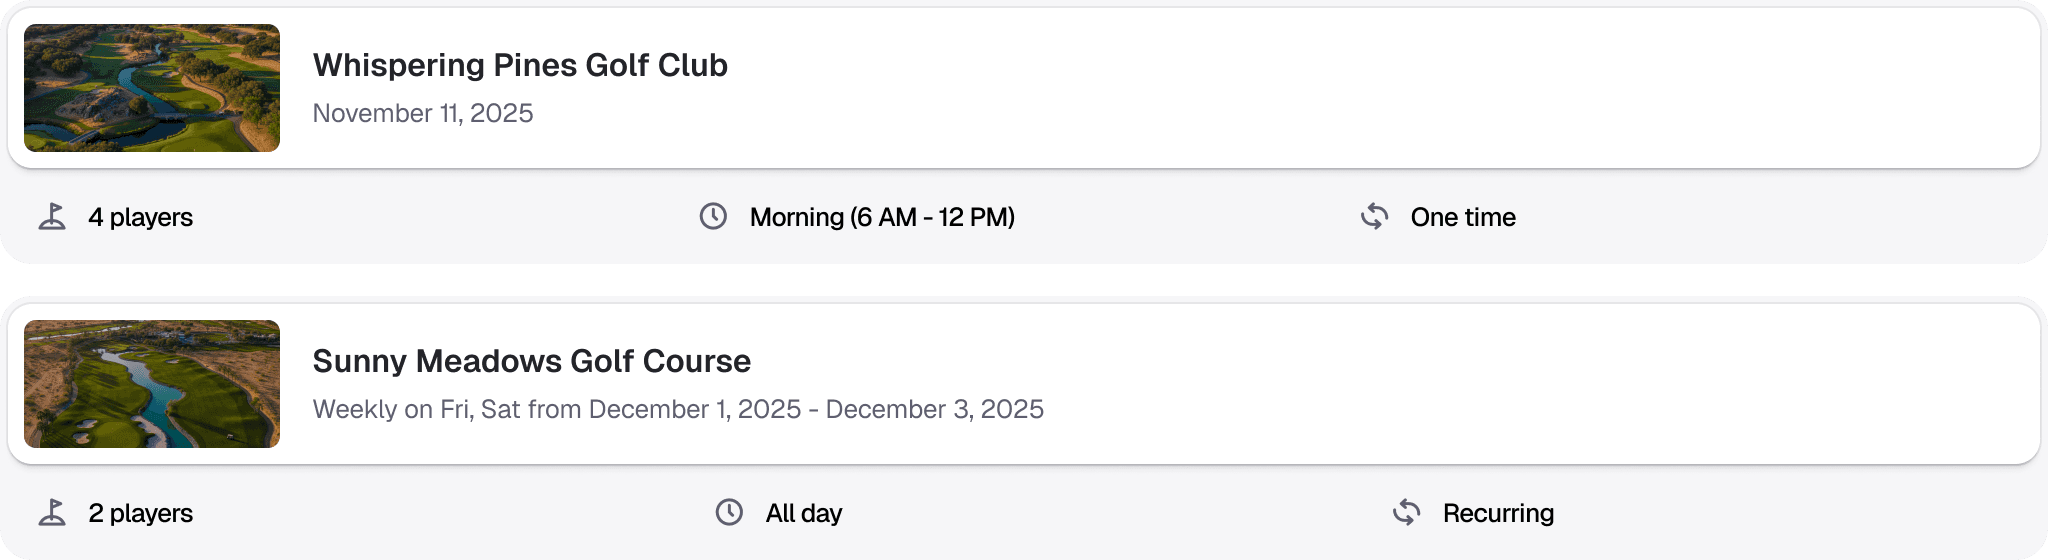Click the 4 players label

pyautogui.click(x=141, y=217)
